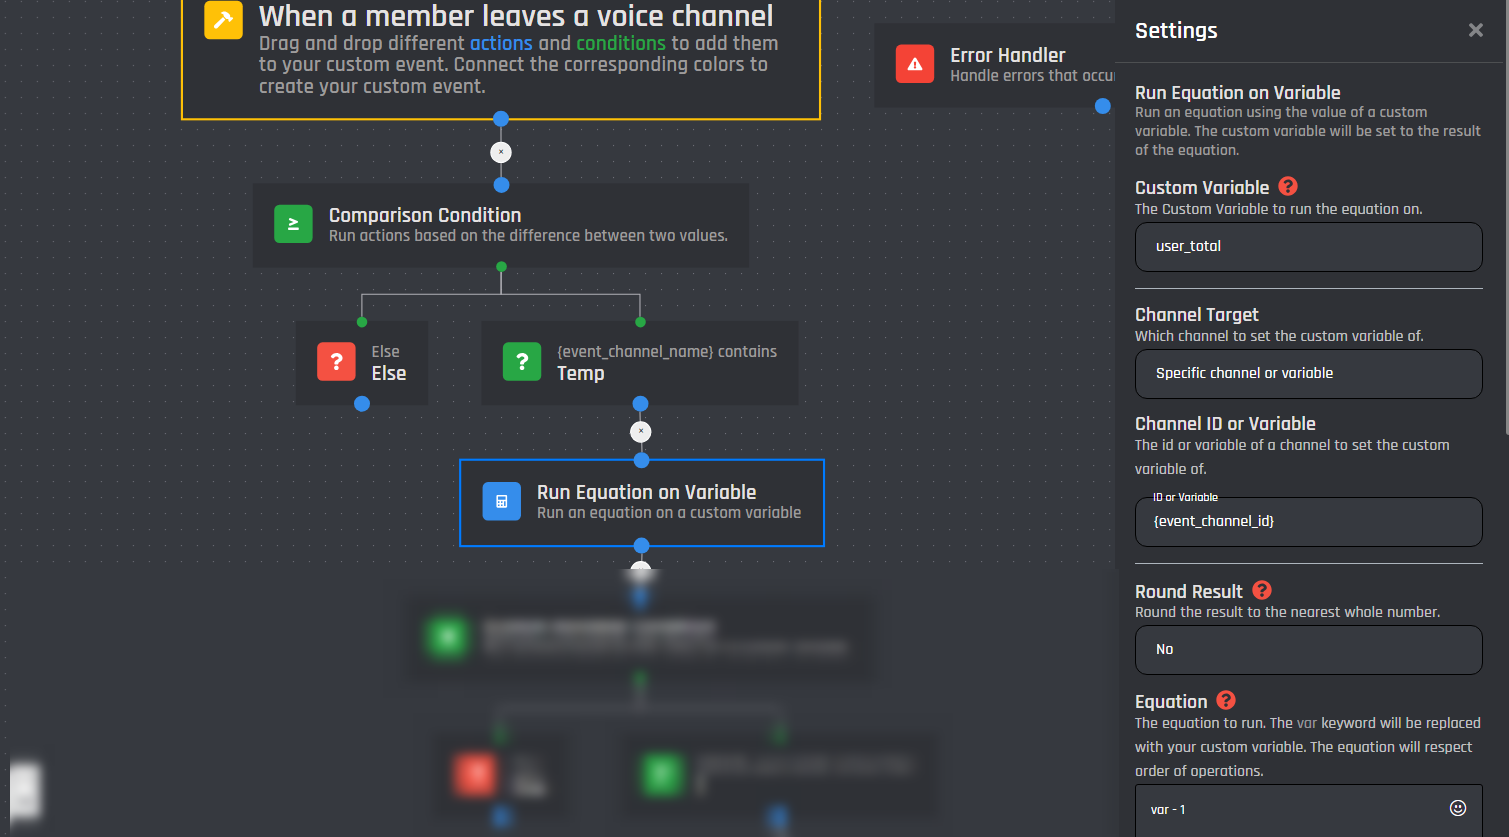Click the ID or Variable input field

[1308, 521]
